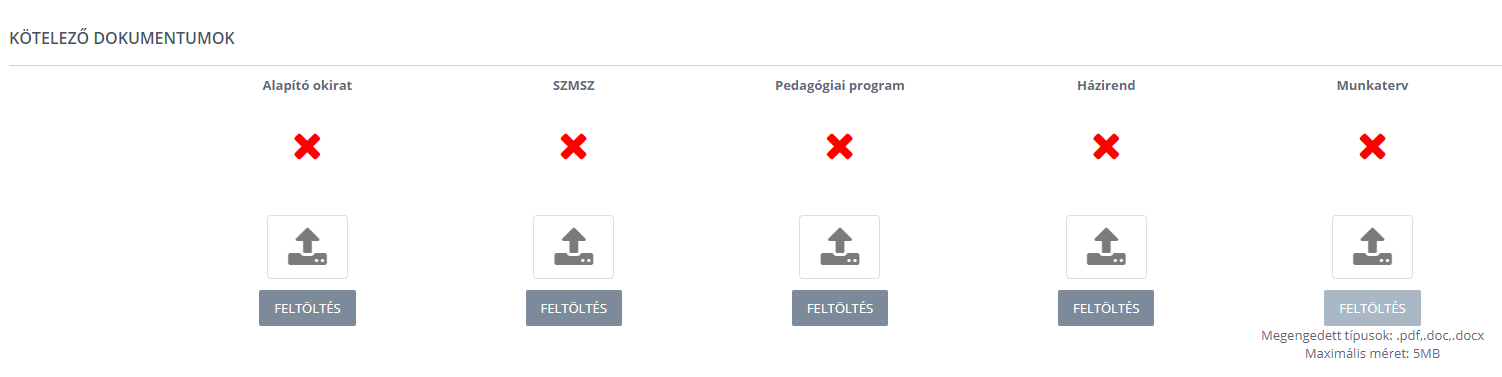The height and width of the screenshot is (377, 1502).
Task: Click the upload icon under Alapító okirat
Action: tap(307, 246)
